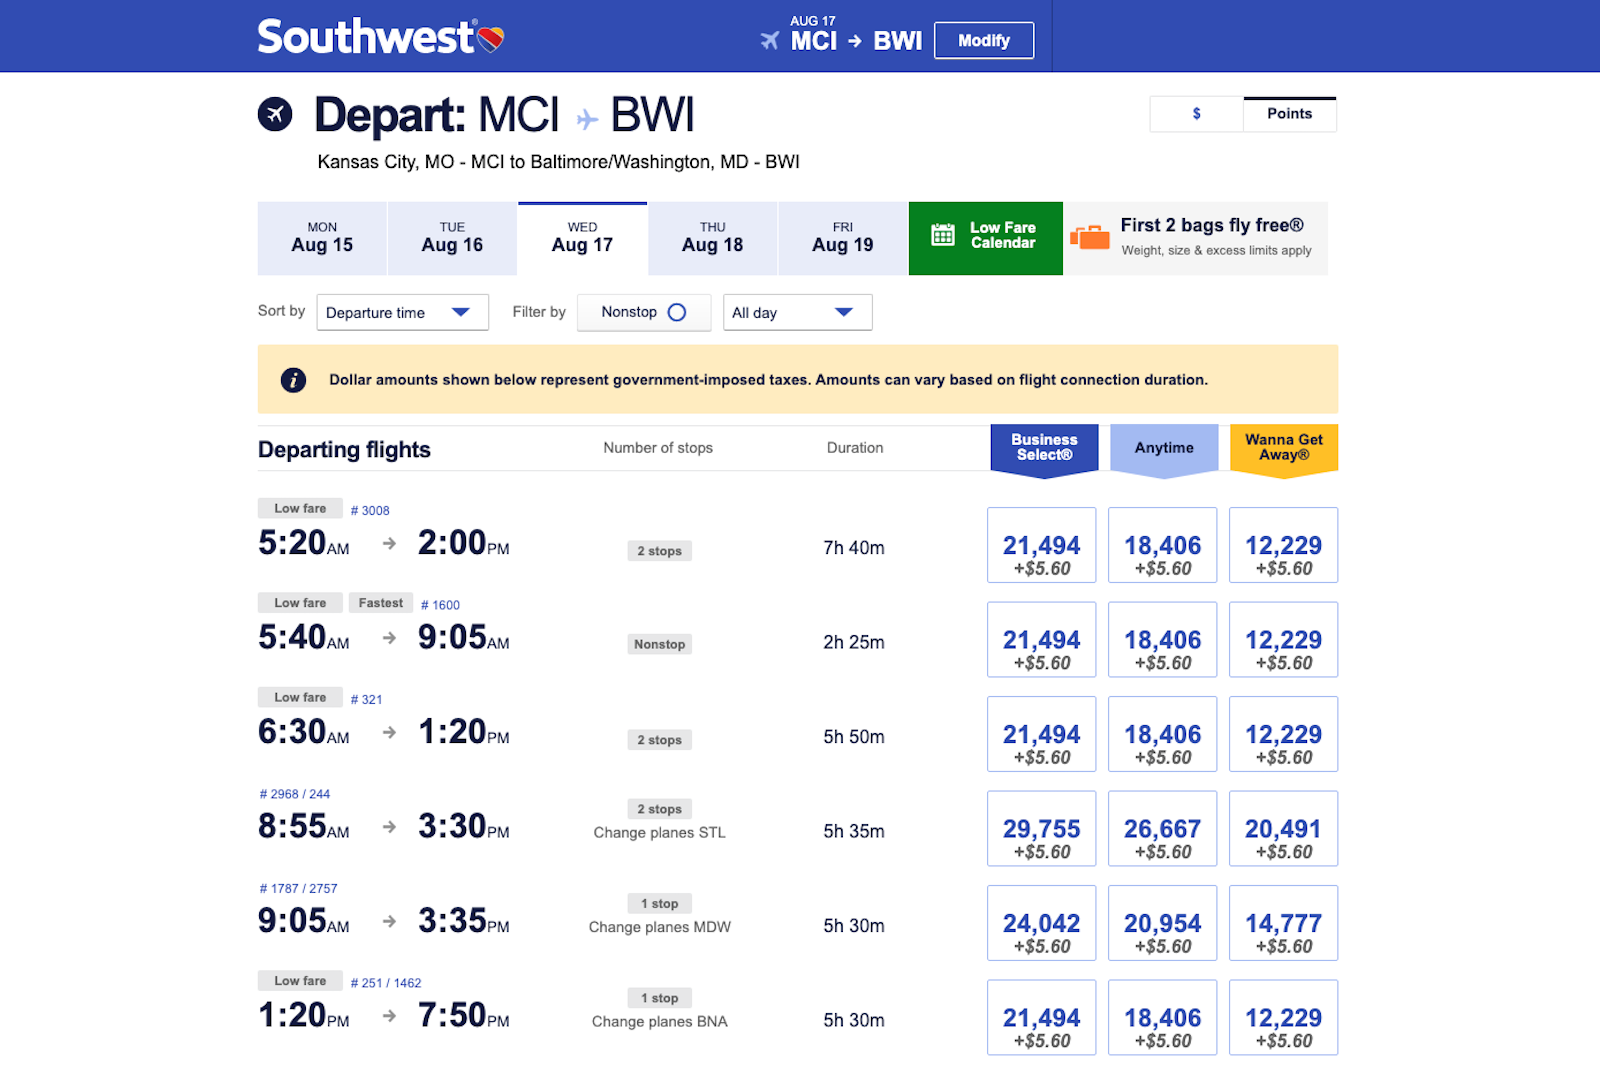1600x1067 pixels.
Task: Select Wanna Get Away fare for 5:40 AM nonstop
Action: 1283,640
